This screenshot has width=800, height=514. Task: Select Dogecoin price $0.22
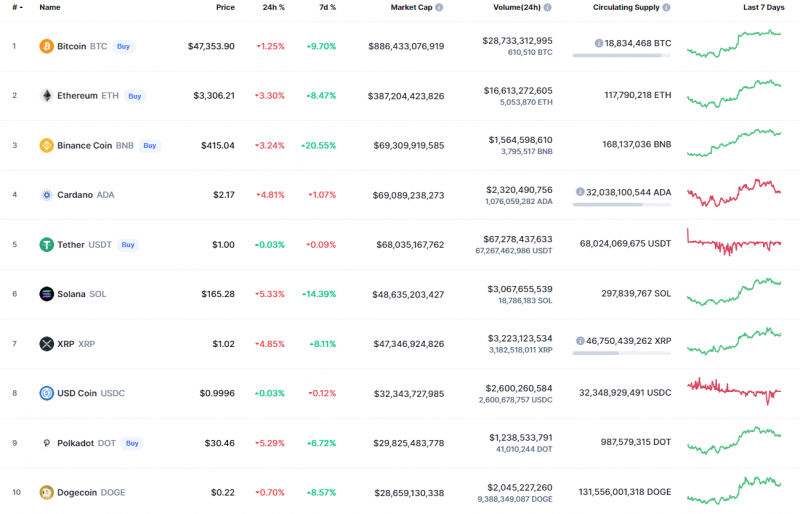pyautogui.click(x=223, y=493)
